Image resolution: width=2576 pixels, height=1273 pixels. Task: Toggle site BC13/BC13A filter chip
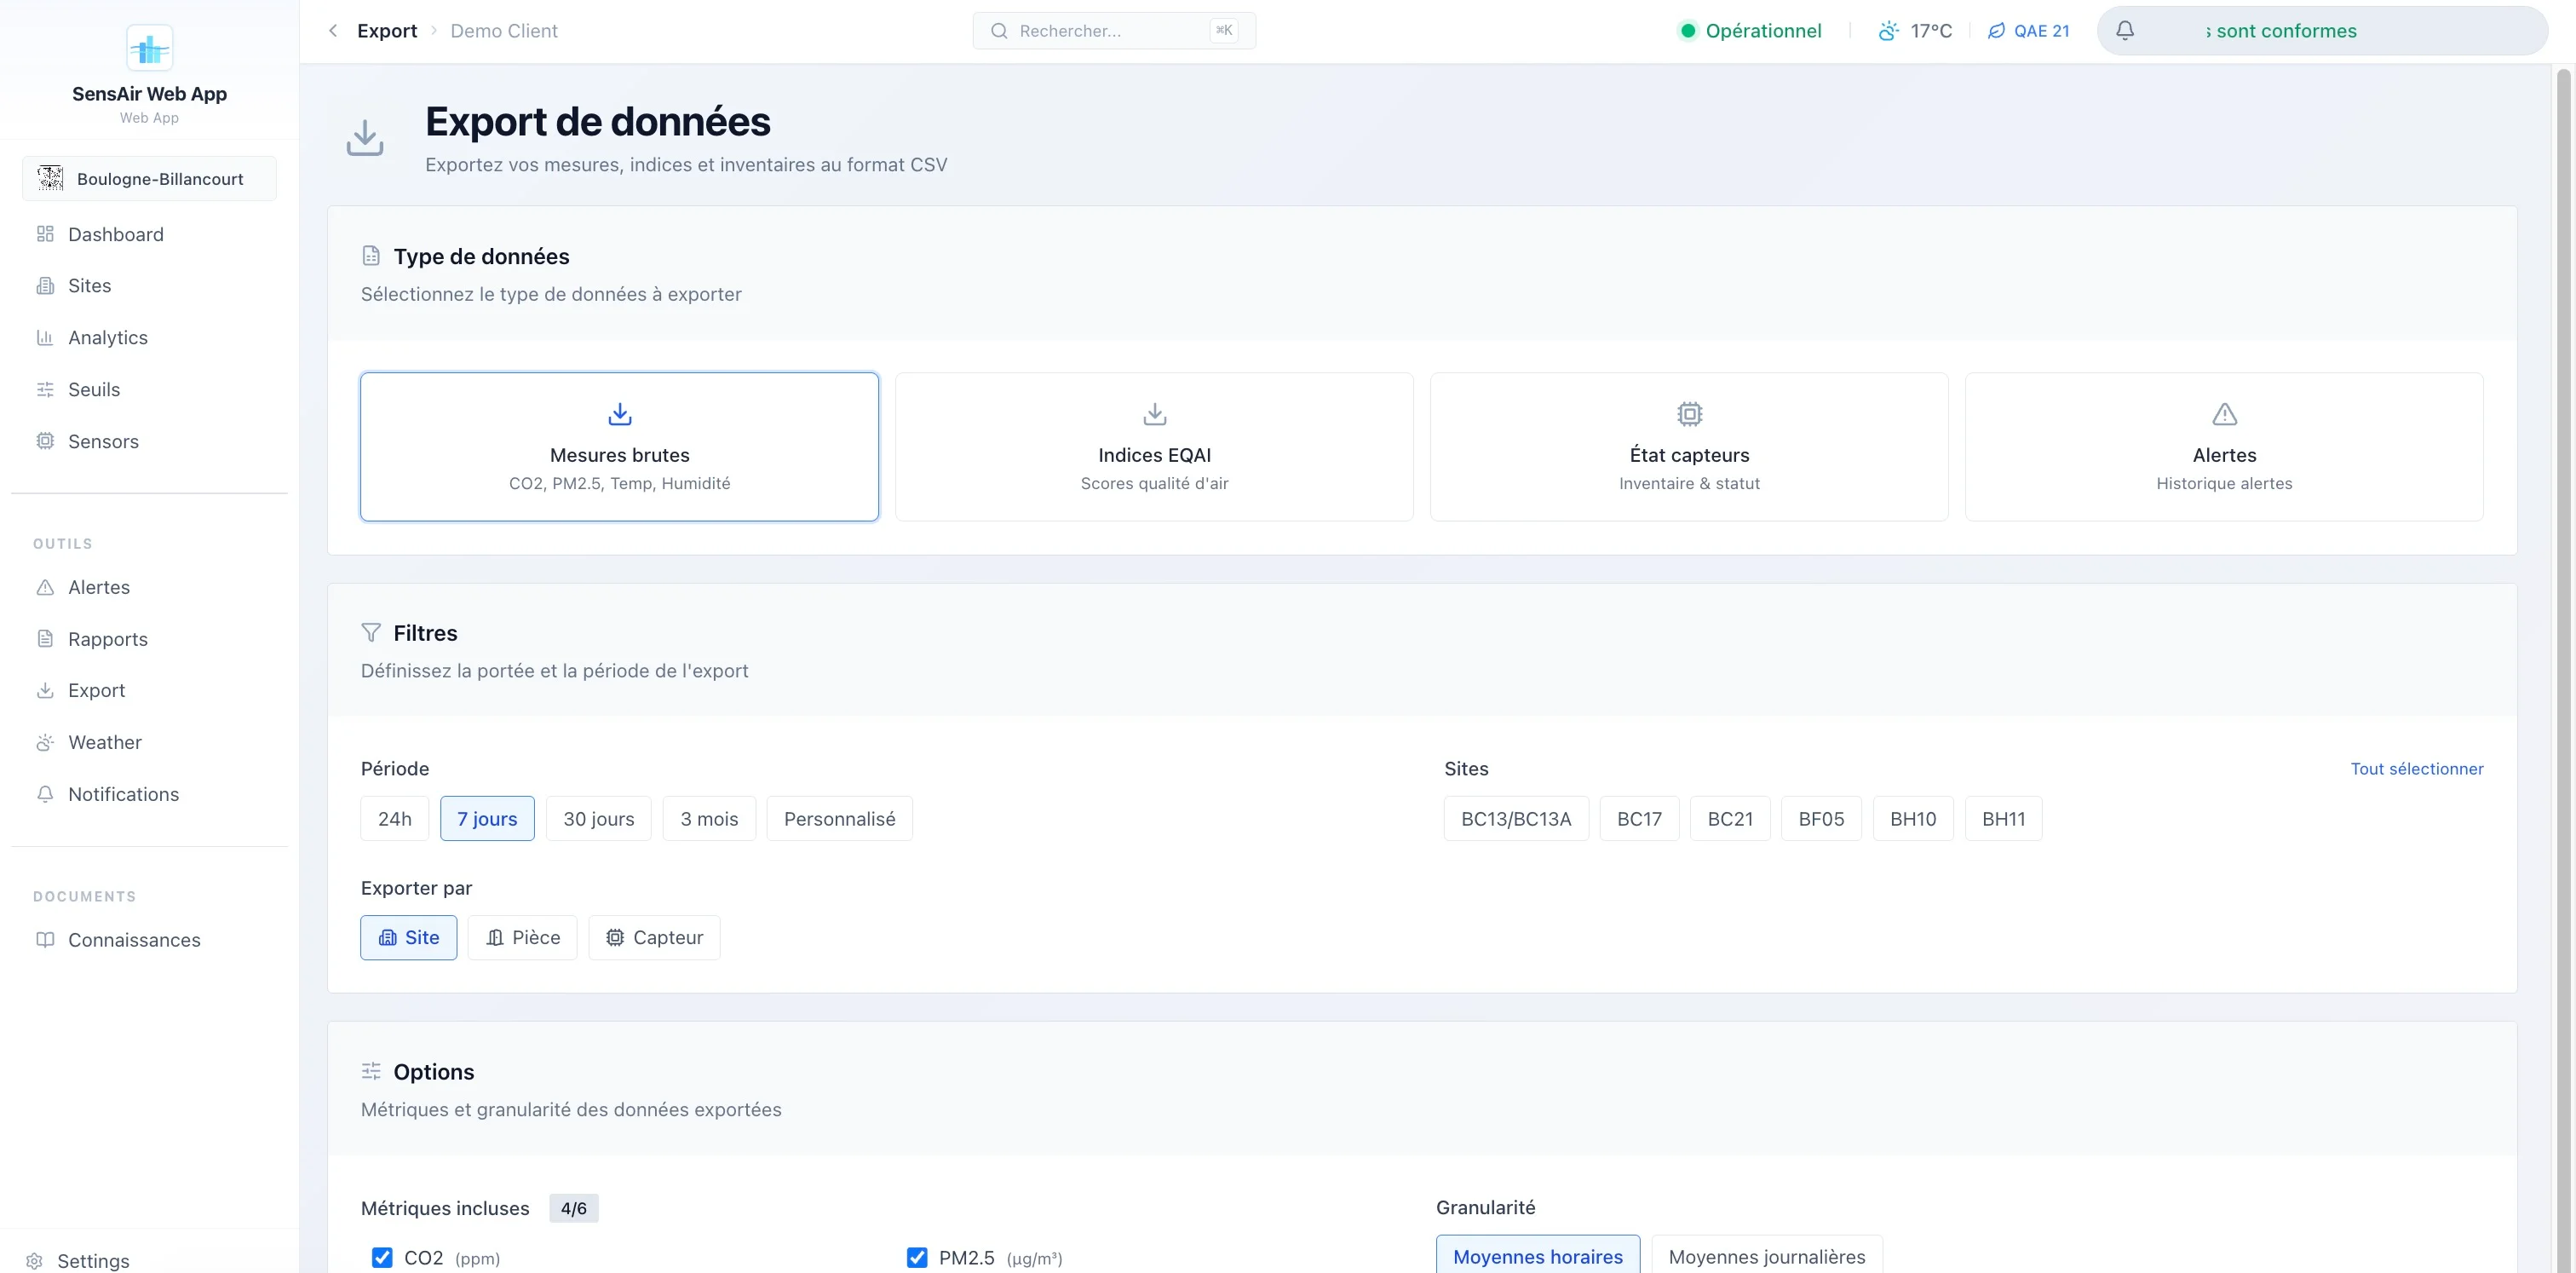1516,819
